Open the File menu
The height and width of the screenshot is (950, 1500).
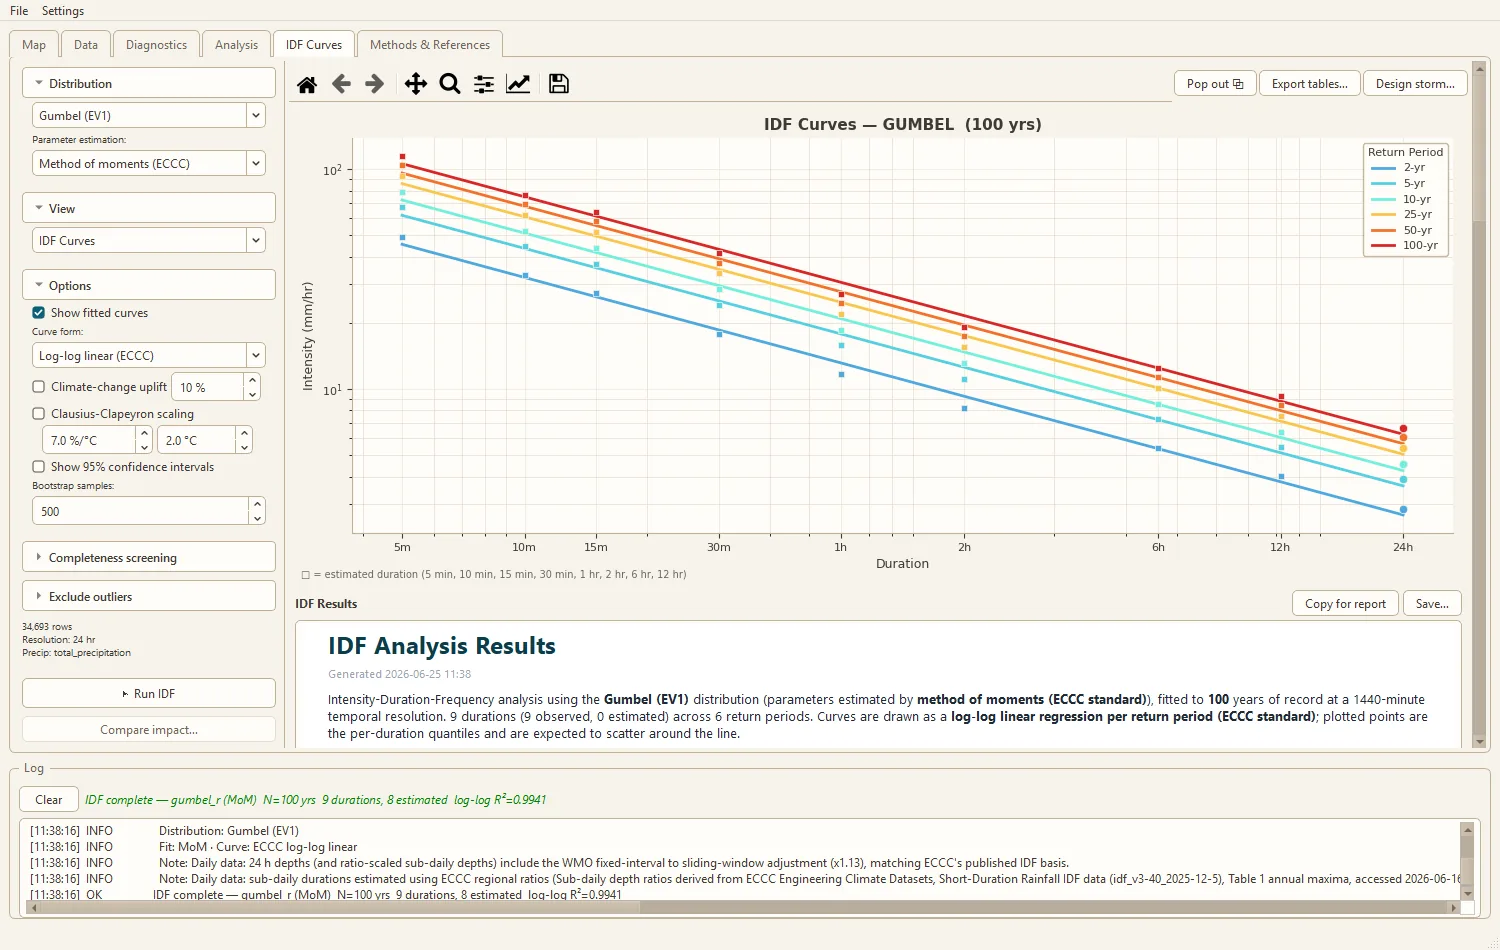coord(19,11)
